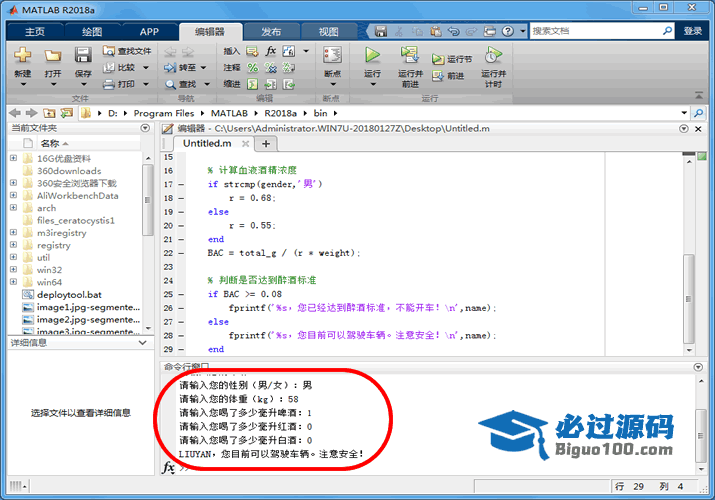
Task: Close the Untitled.m tab
Action: pos(245,144)
